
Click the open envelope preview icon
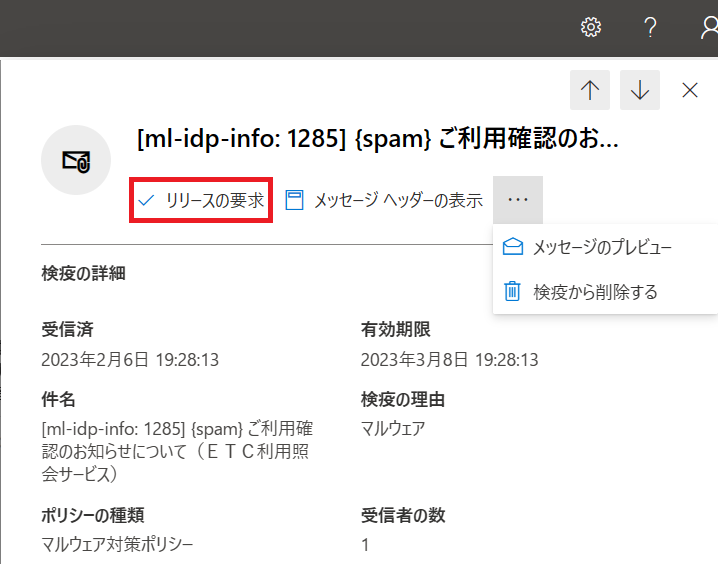512,247
